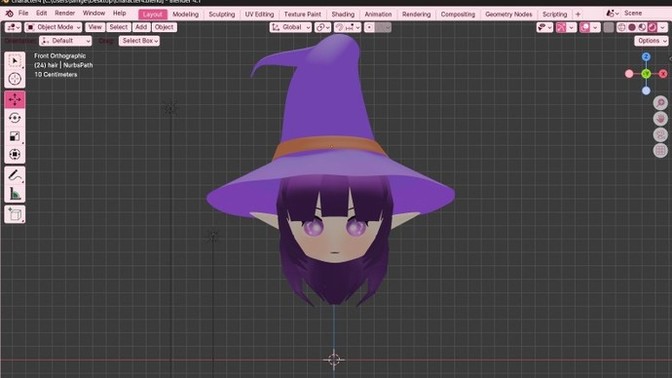Screen dimensions: 672x378
Task: Switch to wireframe viewport shading
Action: (621, 27)
